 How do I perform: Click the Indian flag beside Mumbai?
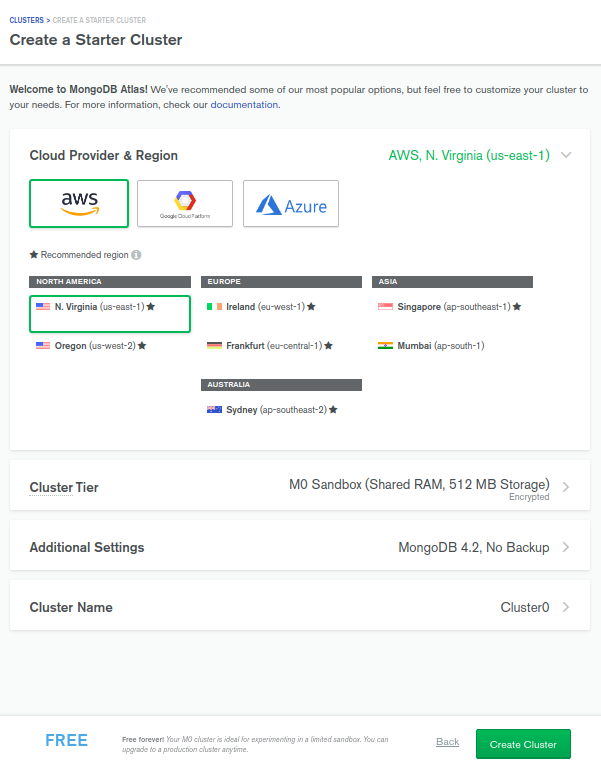tap(385, 346)
